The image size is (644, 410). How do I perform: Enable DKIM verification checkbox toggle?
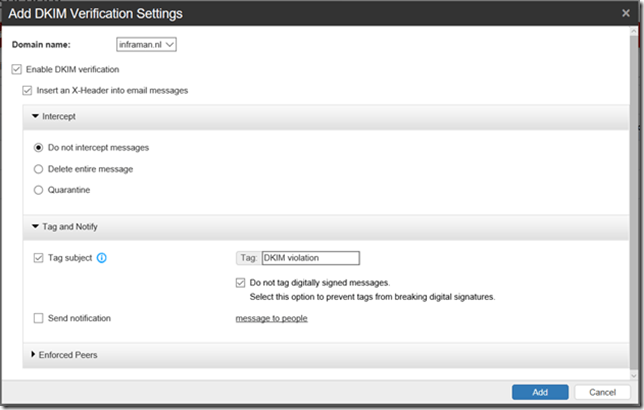tap(16, 69)
